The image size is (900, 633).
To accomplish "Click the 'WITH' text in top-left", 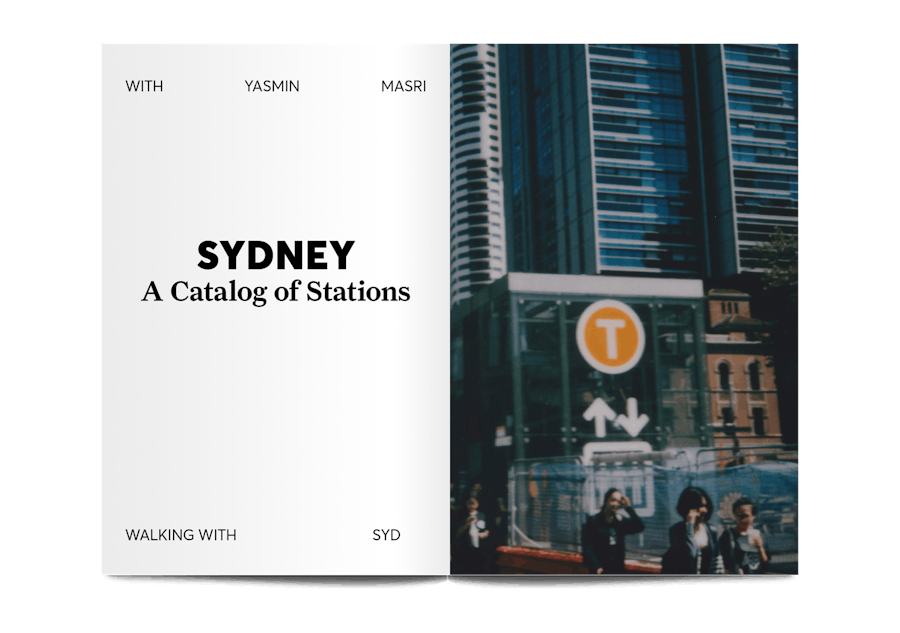I will (144, 86).
